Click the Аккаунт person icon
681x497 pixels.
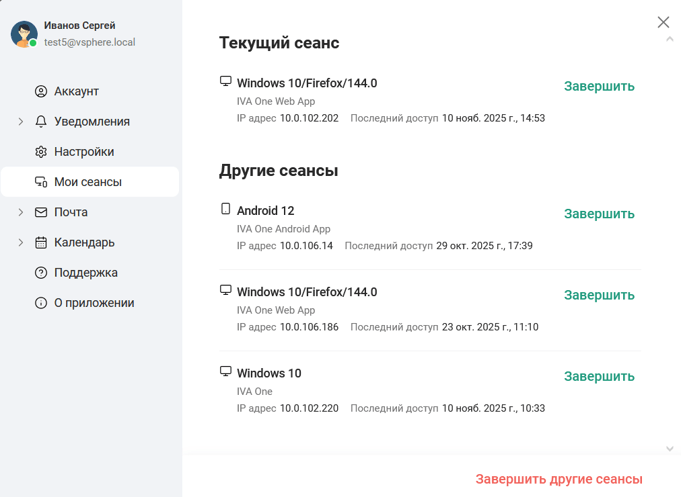tap(41, 91)
